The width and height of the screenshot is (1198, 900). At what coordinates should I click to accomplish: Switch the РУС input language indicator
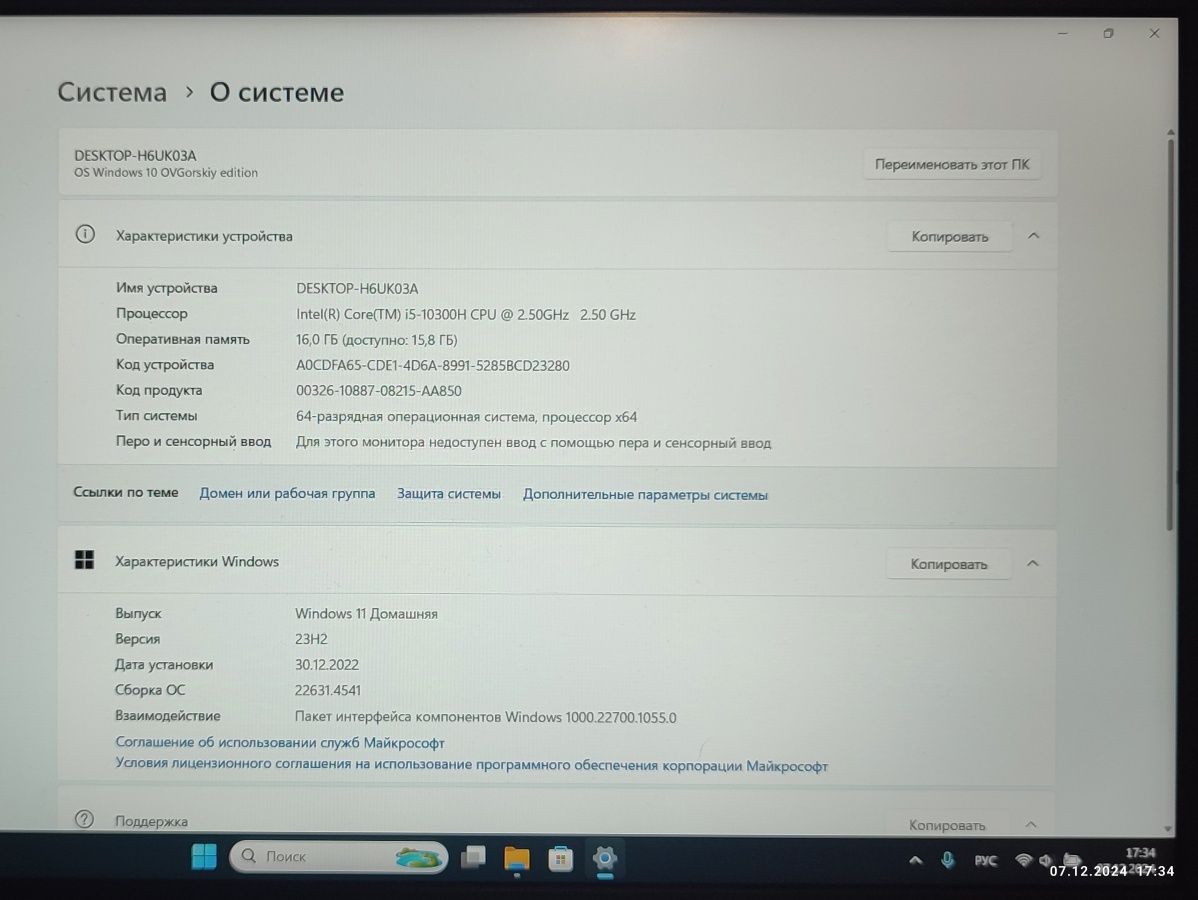[986, 860]
